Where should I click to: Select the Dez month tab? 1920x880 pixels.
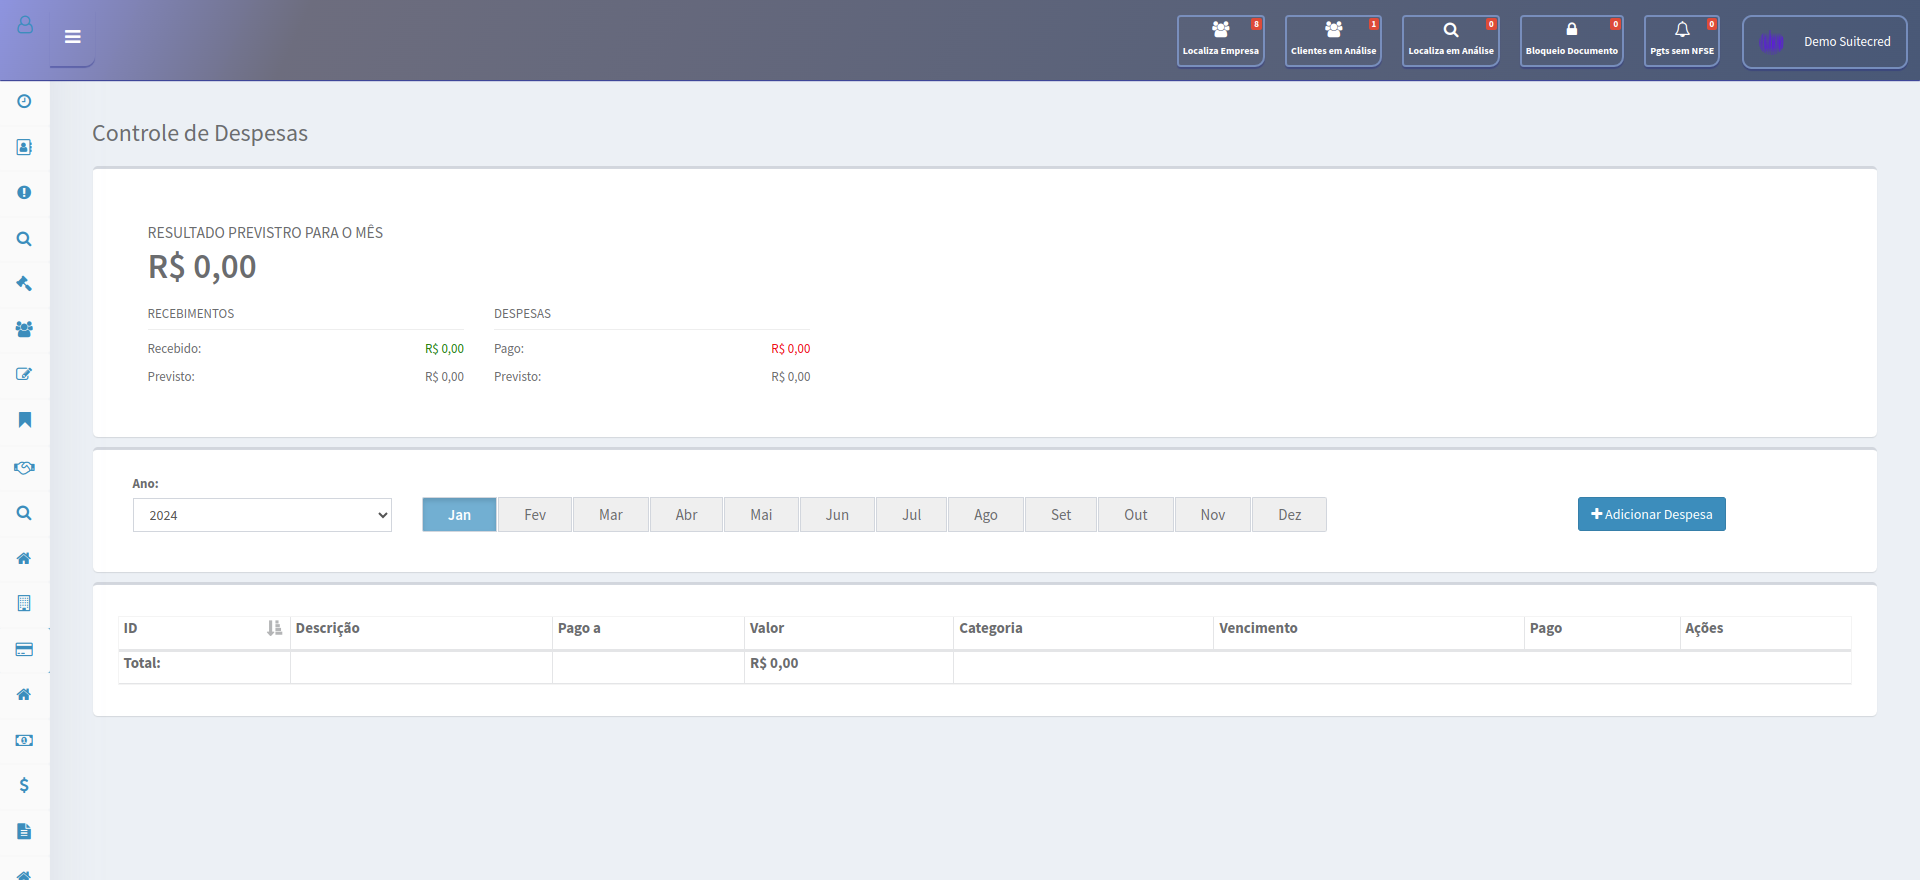point(1289,515)
